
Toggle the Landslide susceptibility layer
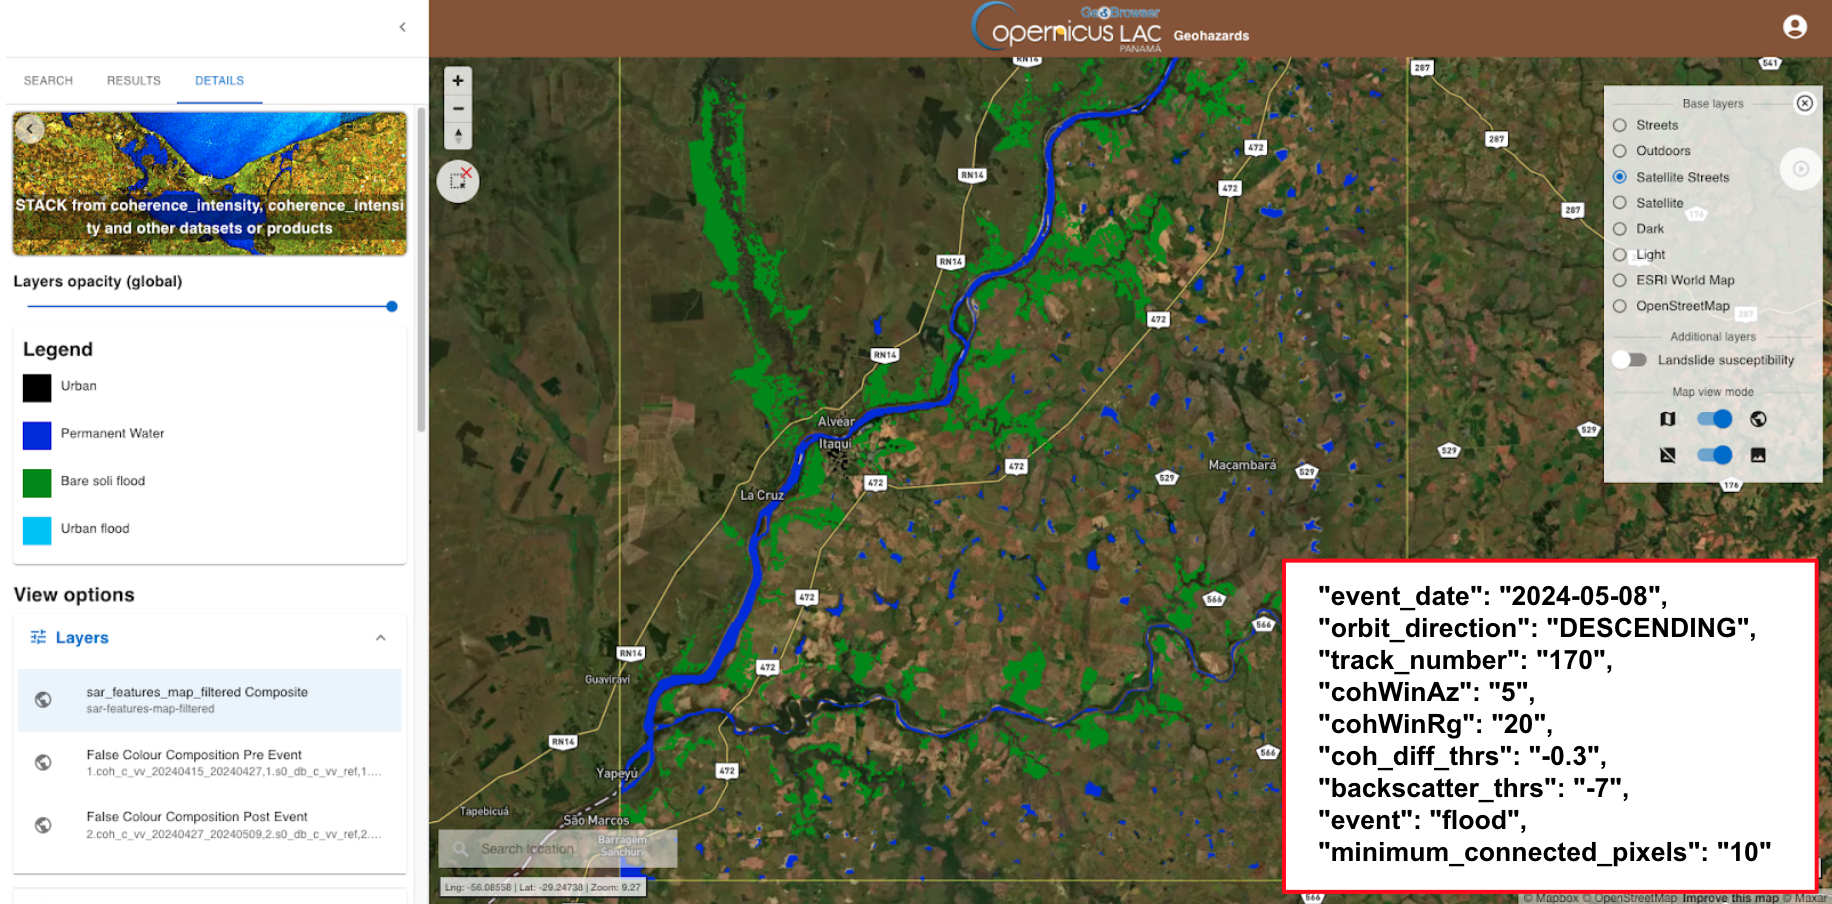tap(1629, 360)
